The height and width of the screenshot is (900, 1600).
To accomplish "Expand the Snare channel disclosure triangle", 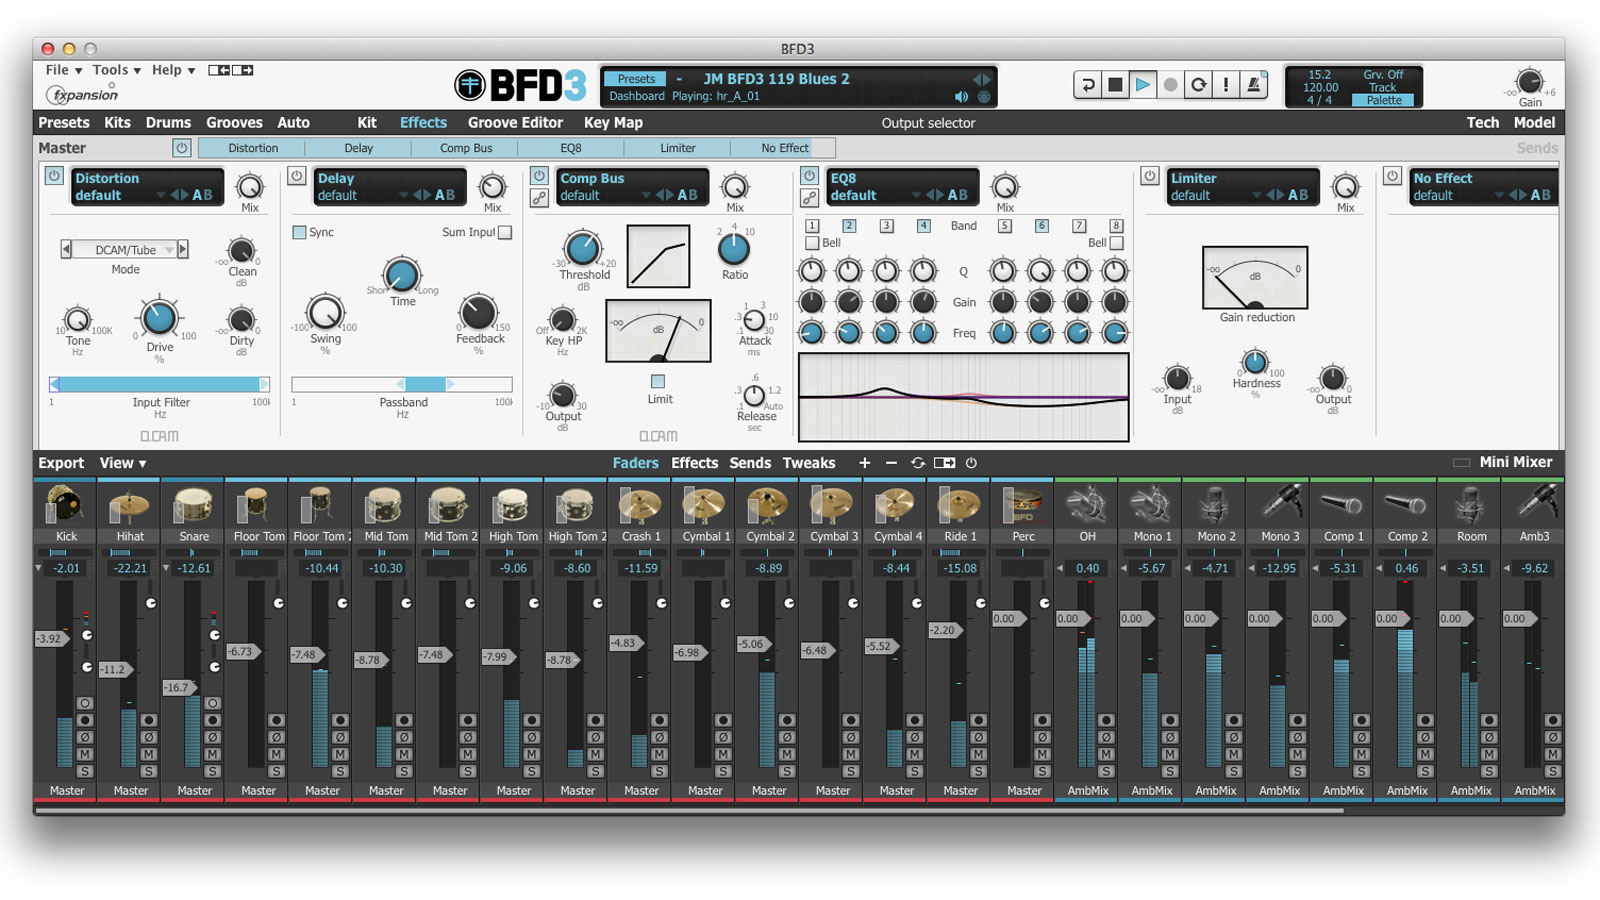I will point(166,568).
